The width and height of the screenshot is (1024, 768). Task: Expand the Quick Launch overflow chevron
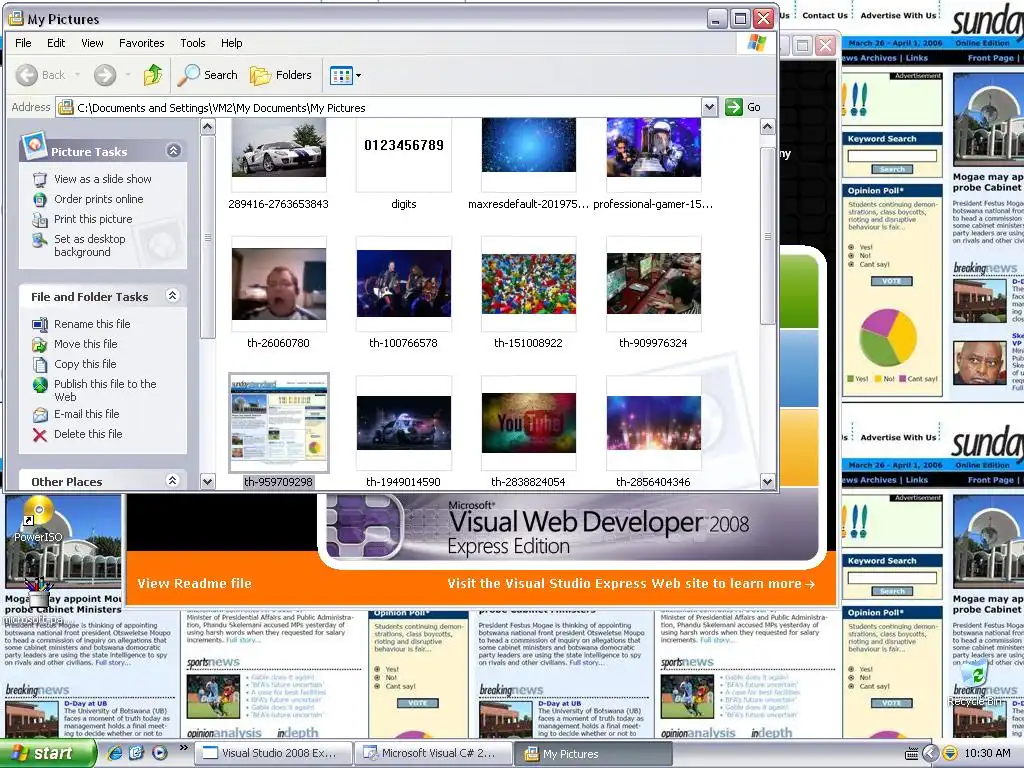point(184,748)
